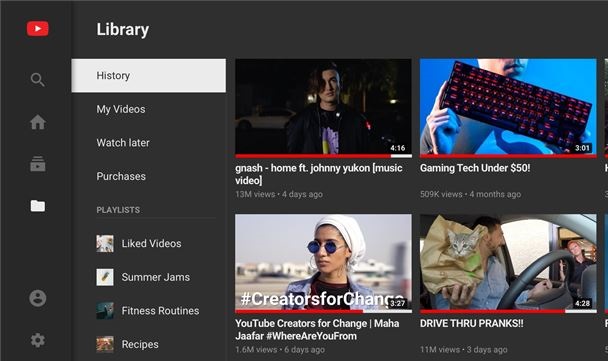The height and width of the screenshot is (361, 608).
Task: Click watch progress bar under DRIVE THRU PRANKS
Action: (508, 311)
